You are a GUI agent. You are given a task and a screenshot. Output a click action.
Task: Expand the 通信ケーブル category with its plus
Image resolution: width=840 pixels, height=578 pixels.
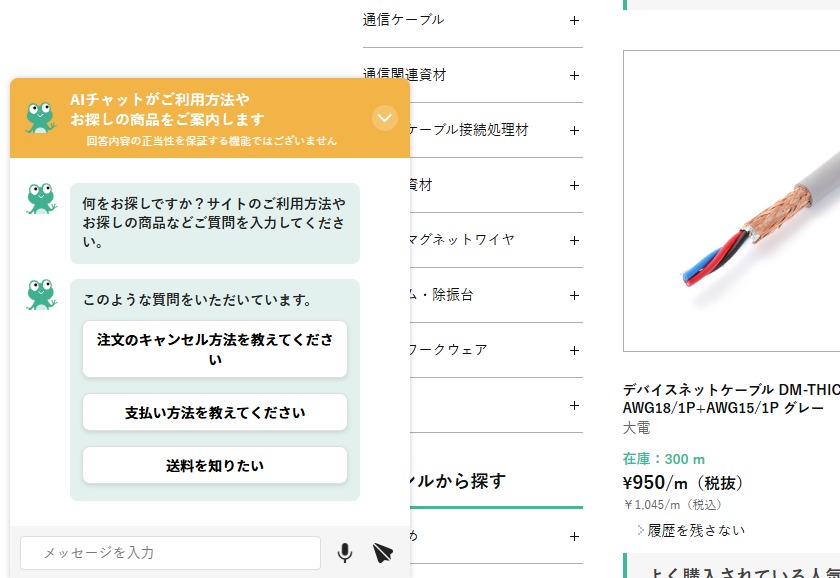coord(574,20)
